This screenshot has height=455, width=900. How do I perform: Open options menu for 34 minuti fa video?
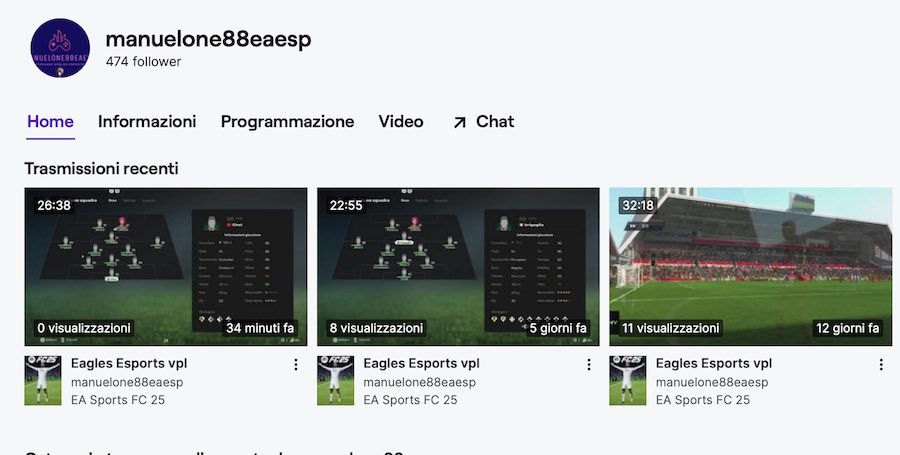[x=296, y=364]
